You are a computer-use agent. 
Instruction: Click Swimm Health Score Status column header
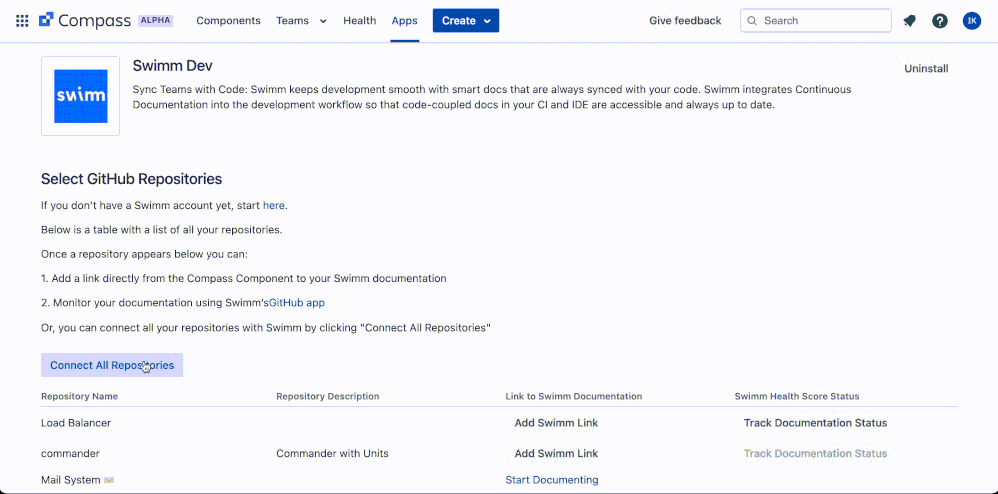pos(797,396)
